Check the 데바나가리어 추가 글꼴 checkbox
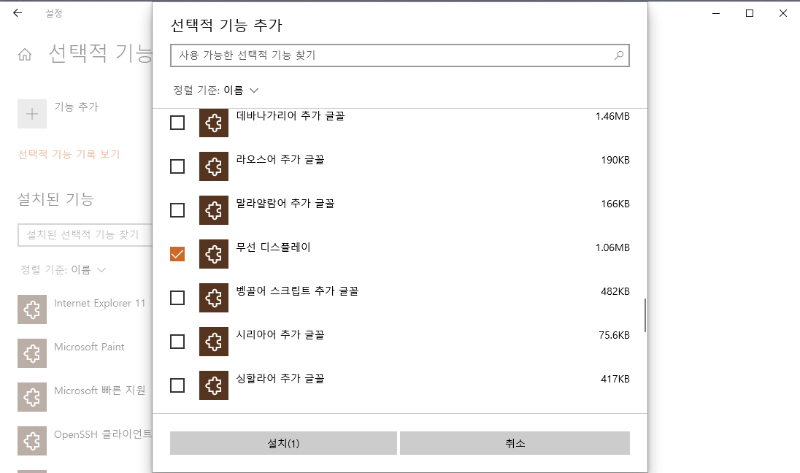800x473 pixels. click(178, 122)
